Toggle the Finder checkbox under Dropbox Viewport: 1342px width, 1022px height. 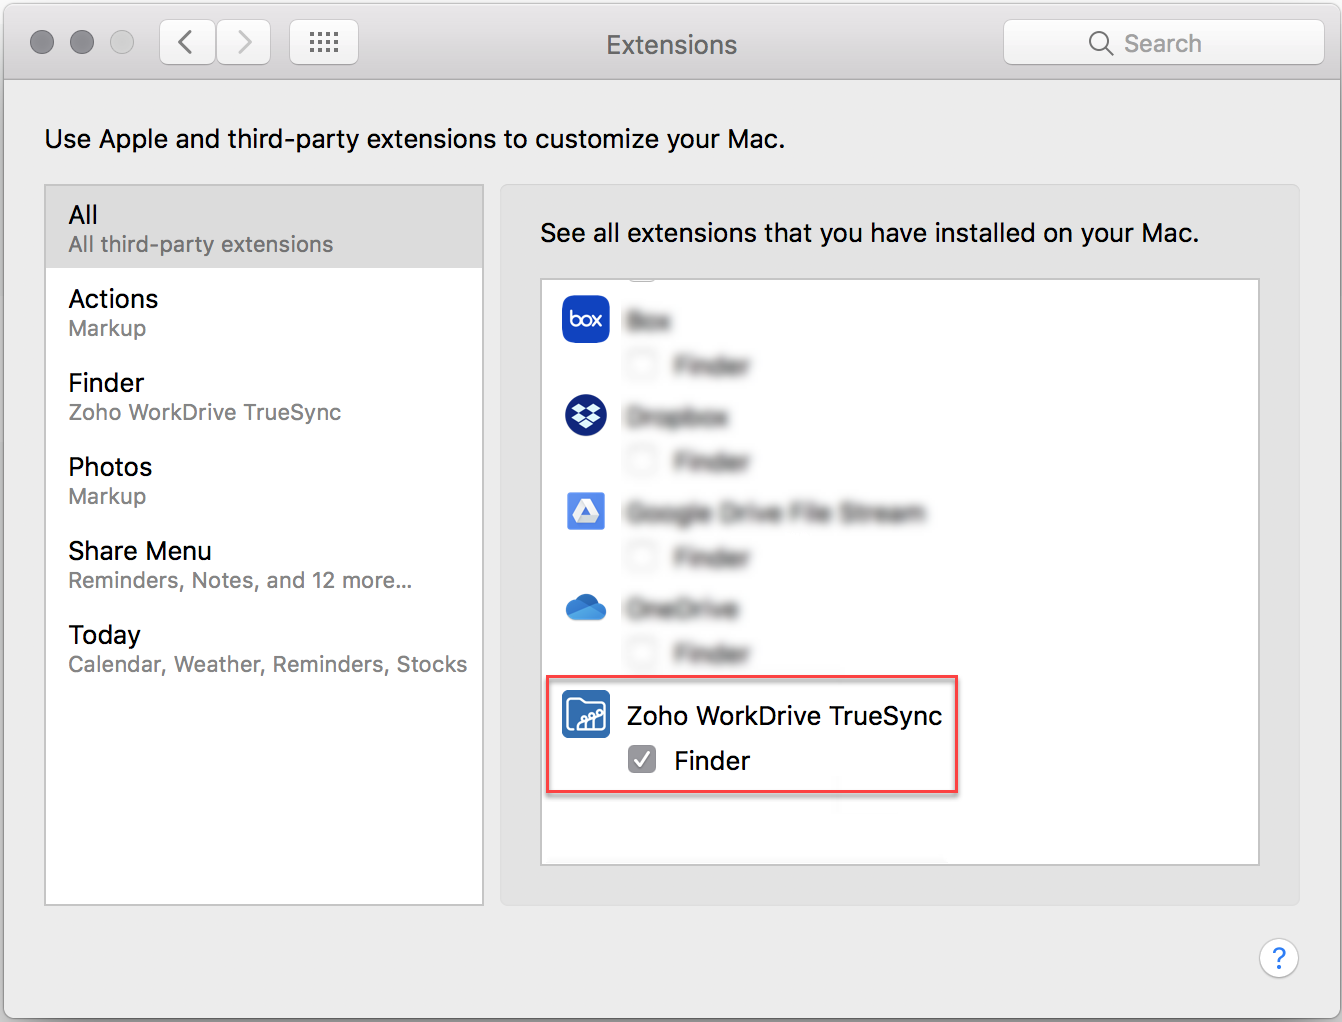[x=642, y=460]
